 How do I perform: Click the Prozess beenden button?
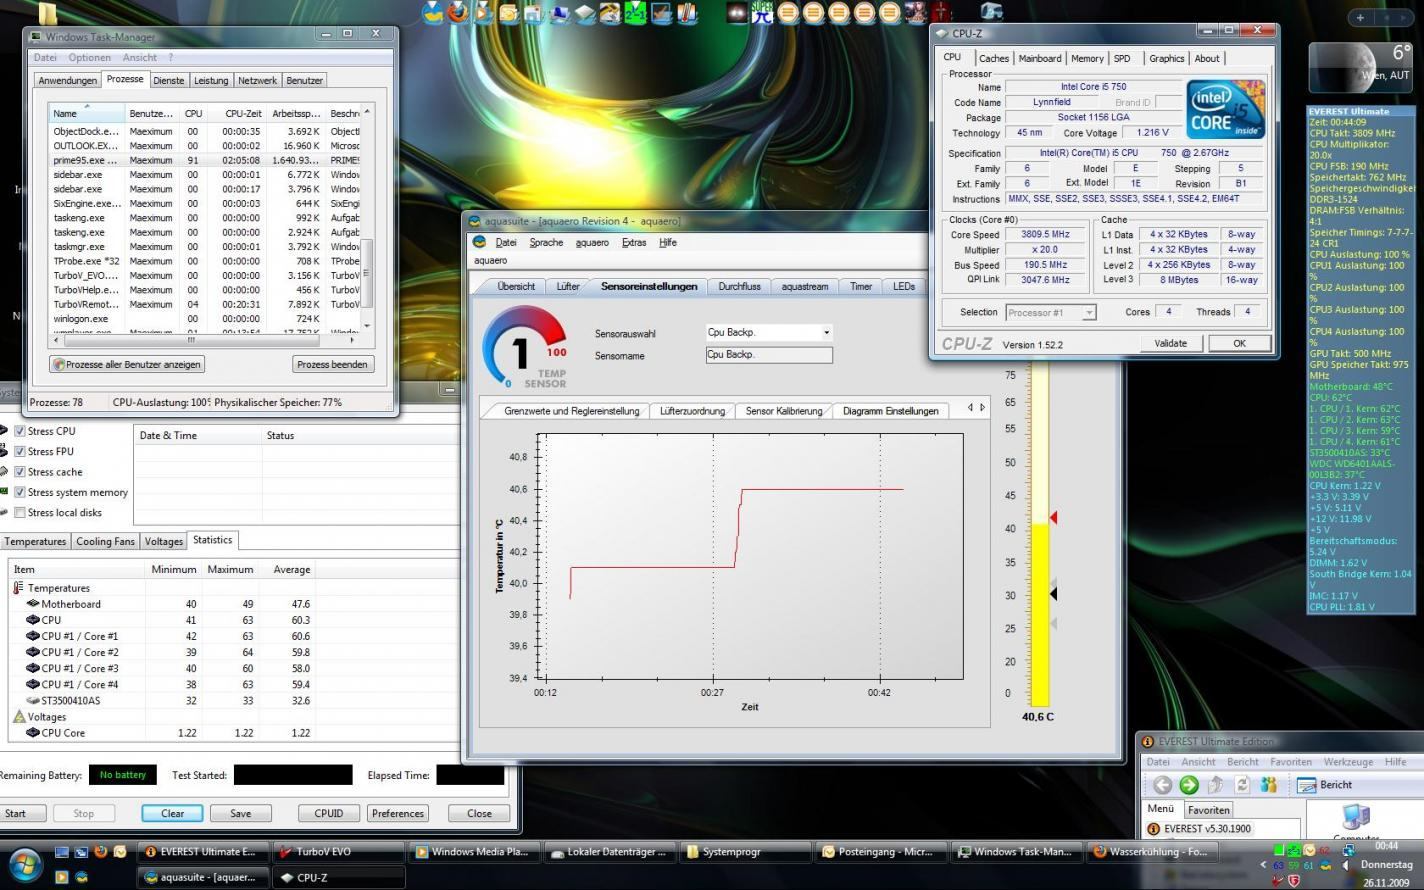333,365
